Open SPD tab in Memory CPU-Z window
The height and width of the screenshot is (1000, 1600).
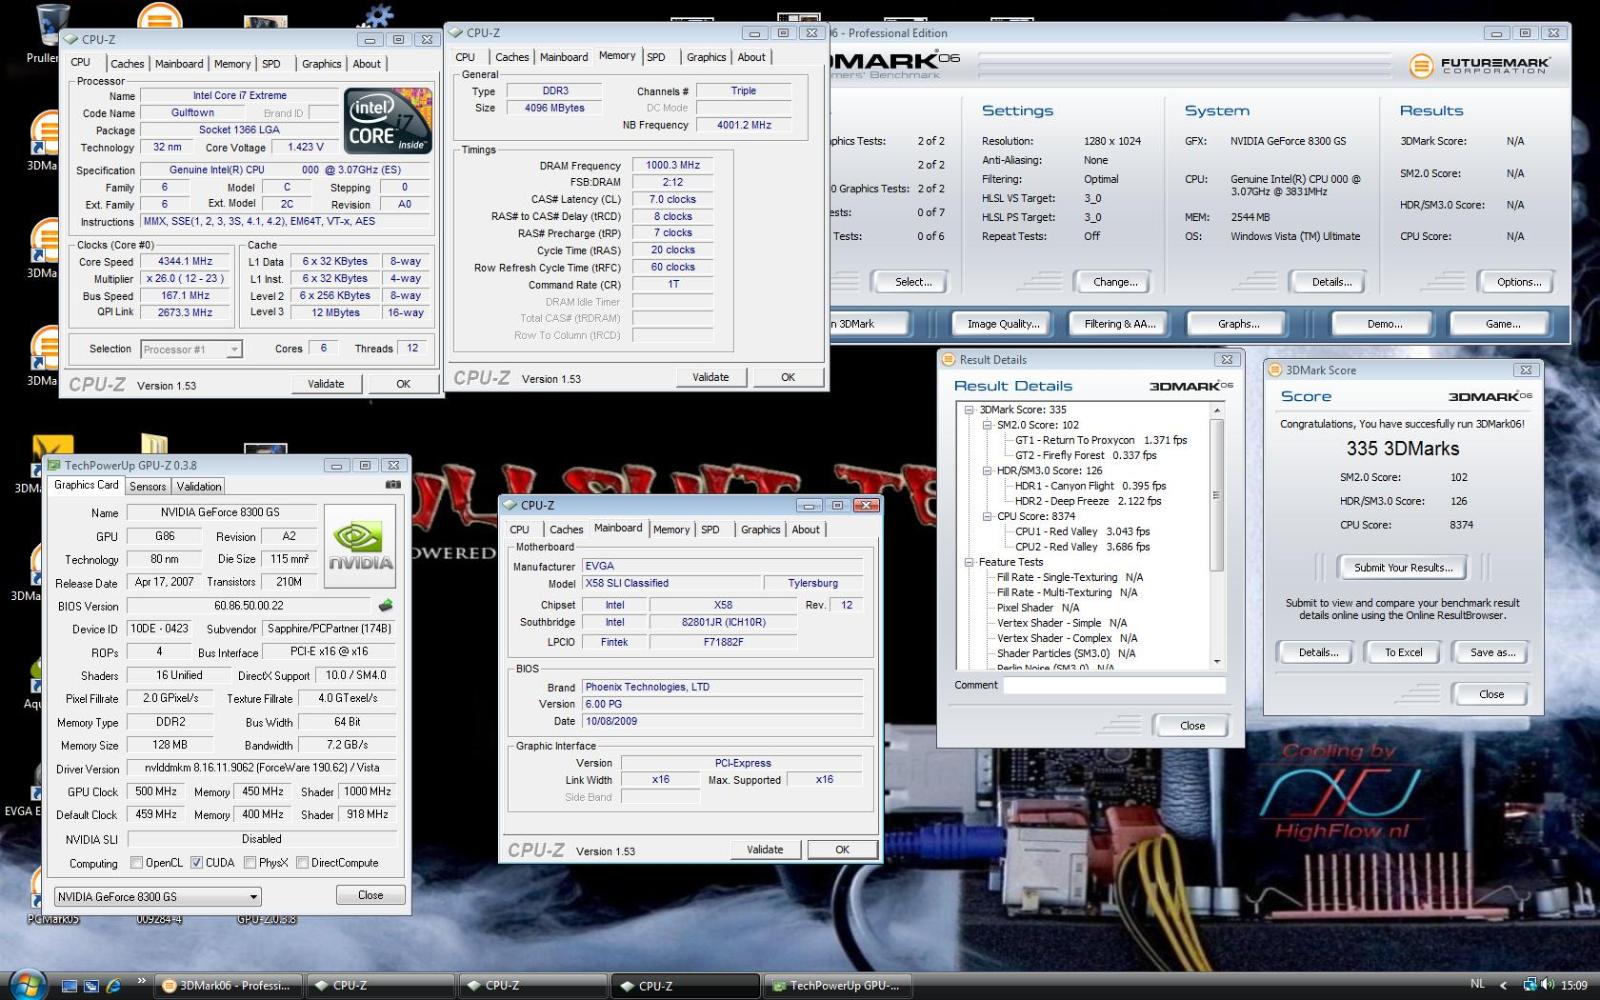[656, 57]
